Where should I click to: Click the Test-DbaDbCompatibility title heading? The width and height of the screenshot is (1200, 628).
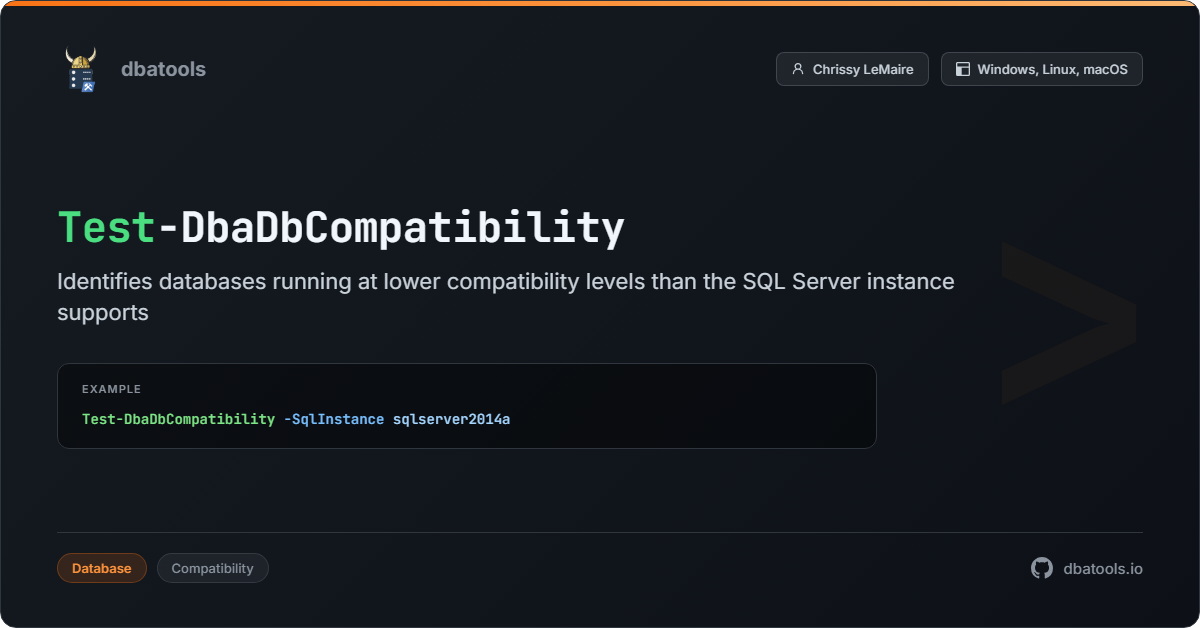point(341,227)
